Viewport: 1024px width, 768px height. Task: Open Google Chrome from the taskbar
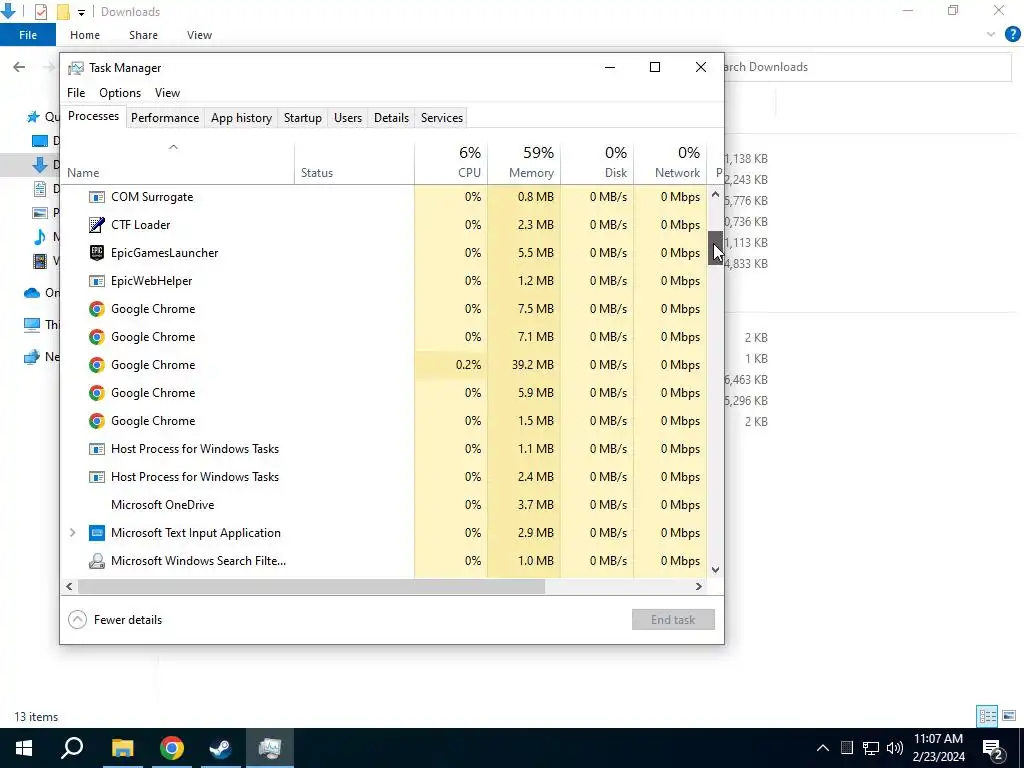click(x=172, y=748)
